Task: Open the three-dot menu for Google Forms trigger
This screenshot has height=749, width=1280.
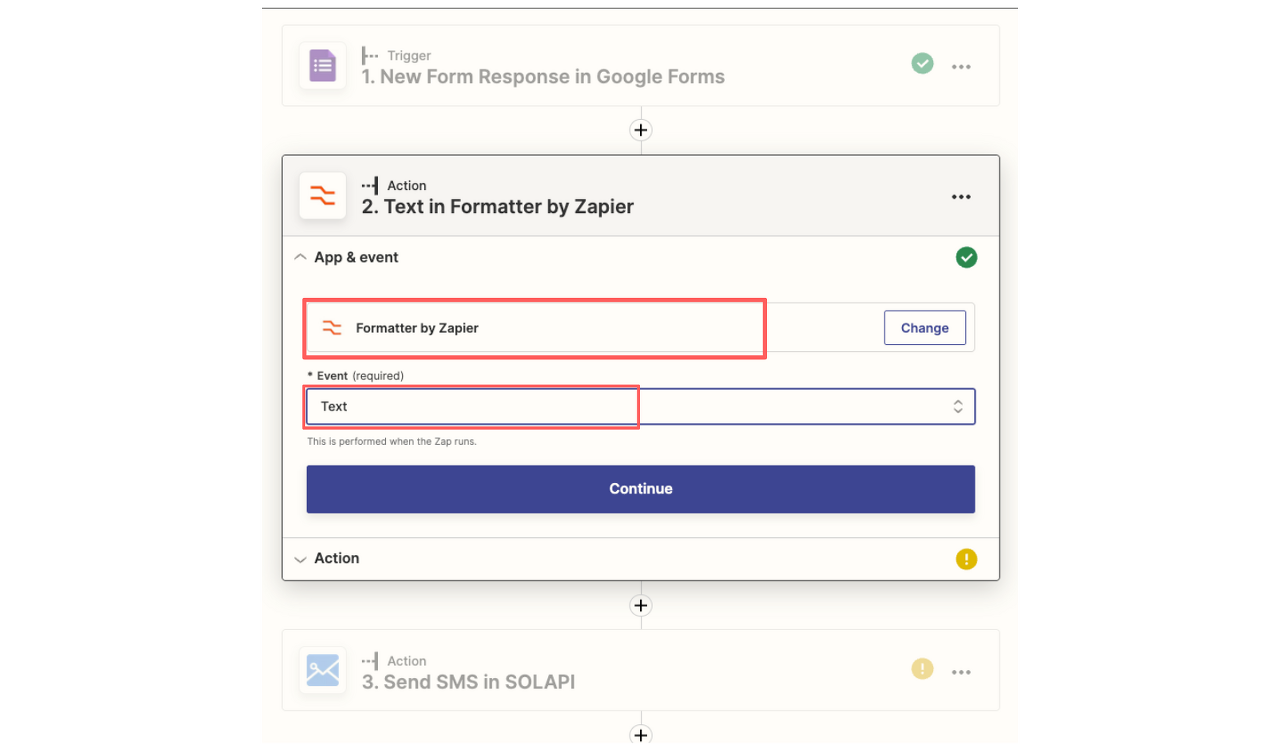Action: click(961, 67)
